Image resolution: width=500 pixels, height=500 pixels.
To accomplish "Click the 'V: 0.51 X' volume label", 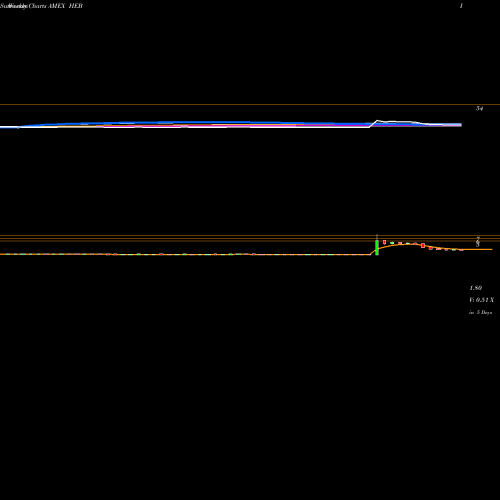I will 481,300.
